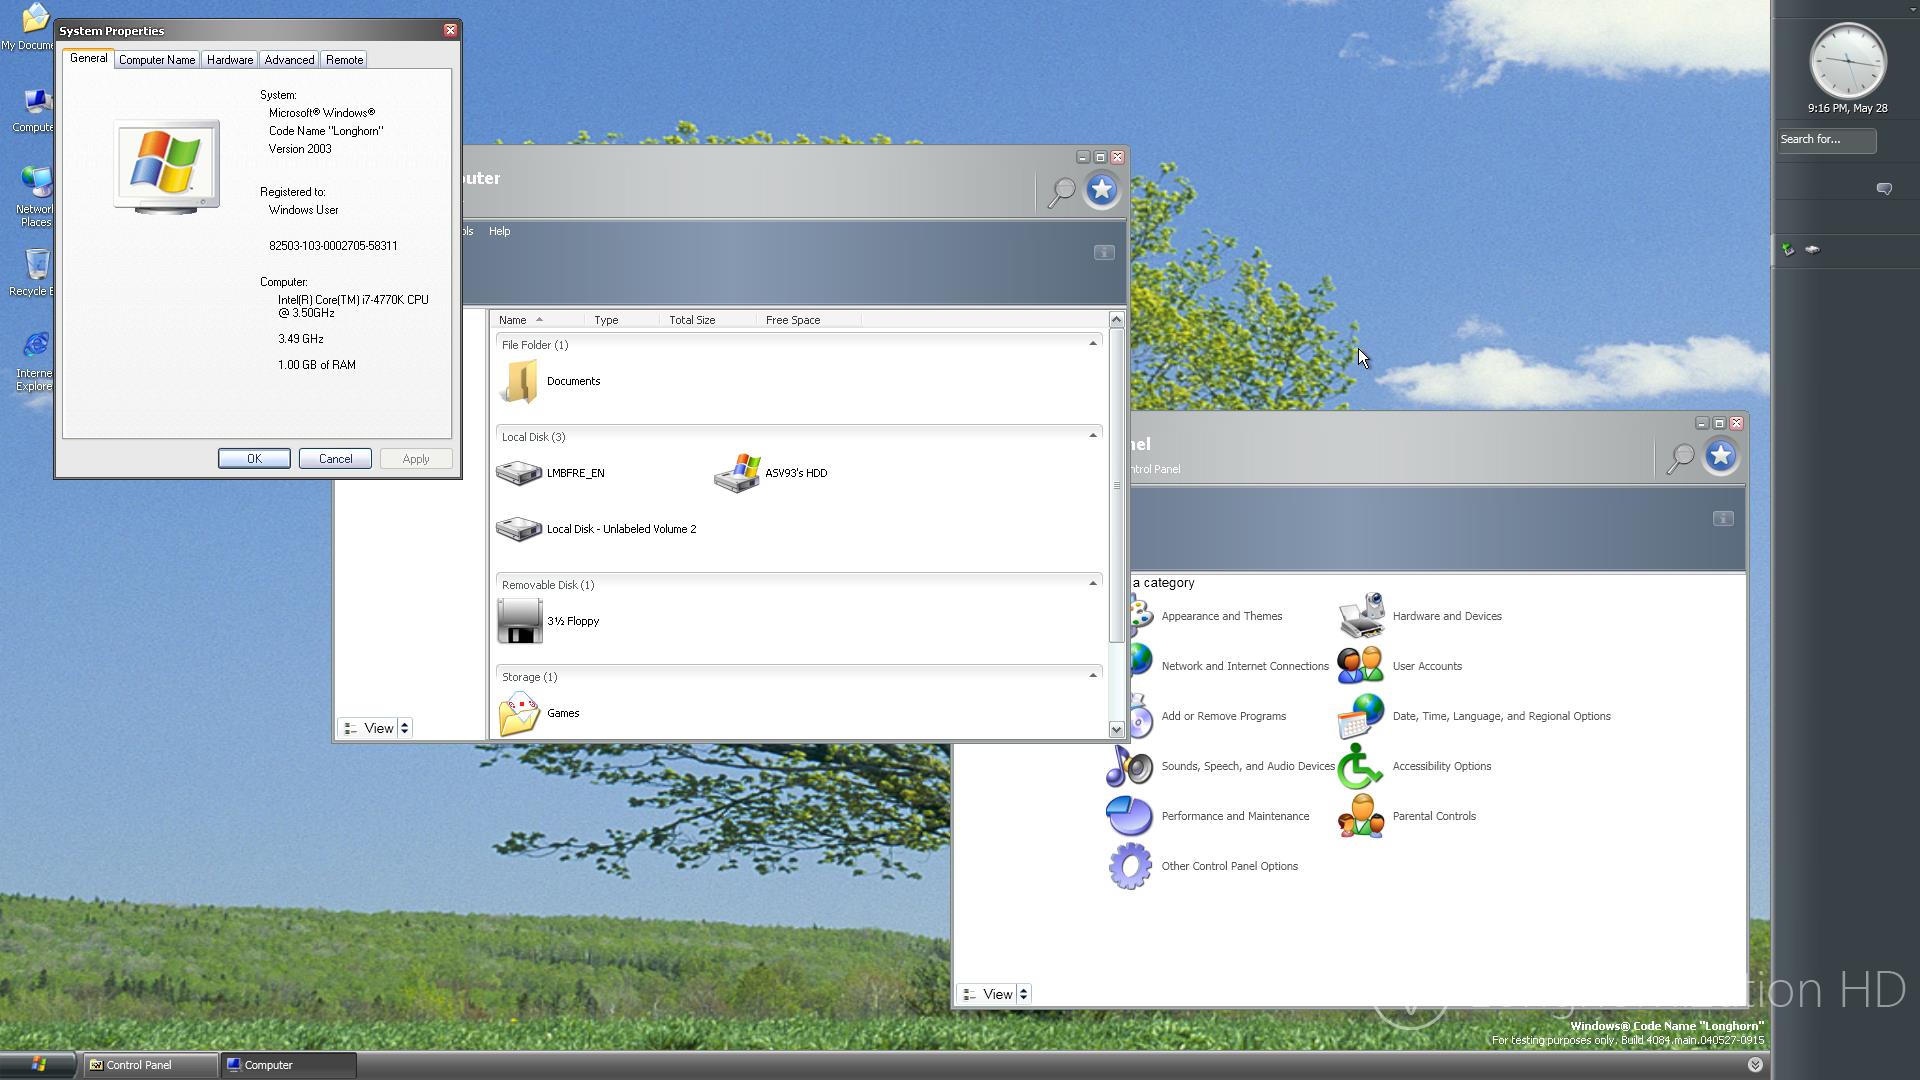
Task: Open the Games storage folder icon
Action: tap(519, 714)
